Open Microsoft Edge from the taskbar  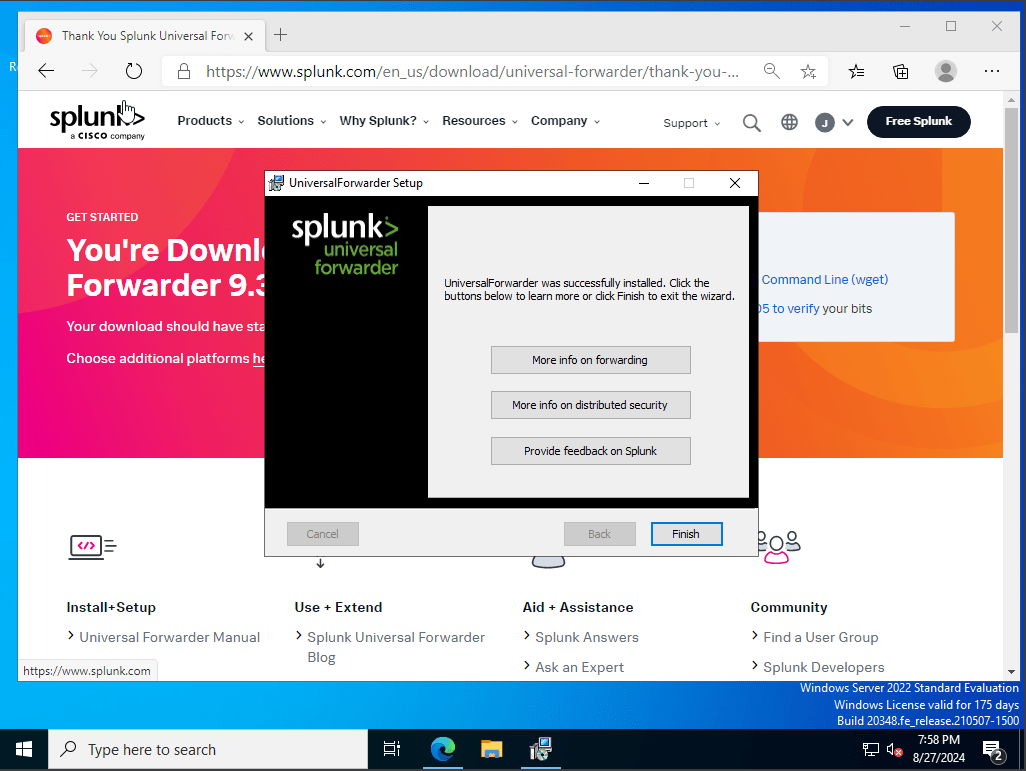[x=443, y=749]
